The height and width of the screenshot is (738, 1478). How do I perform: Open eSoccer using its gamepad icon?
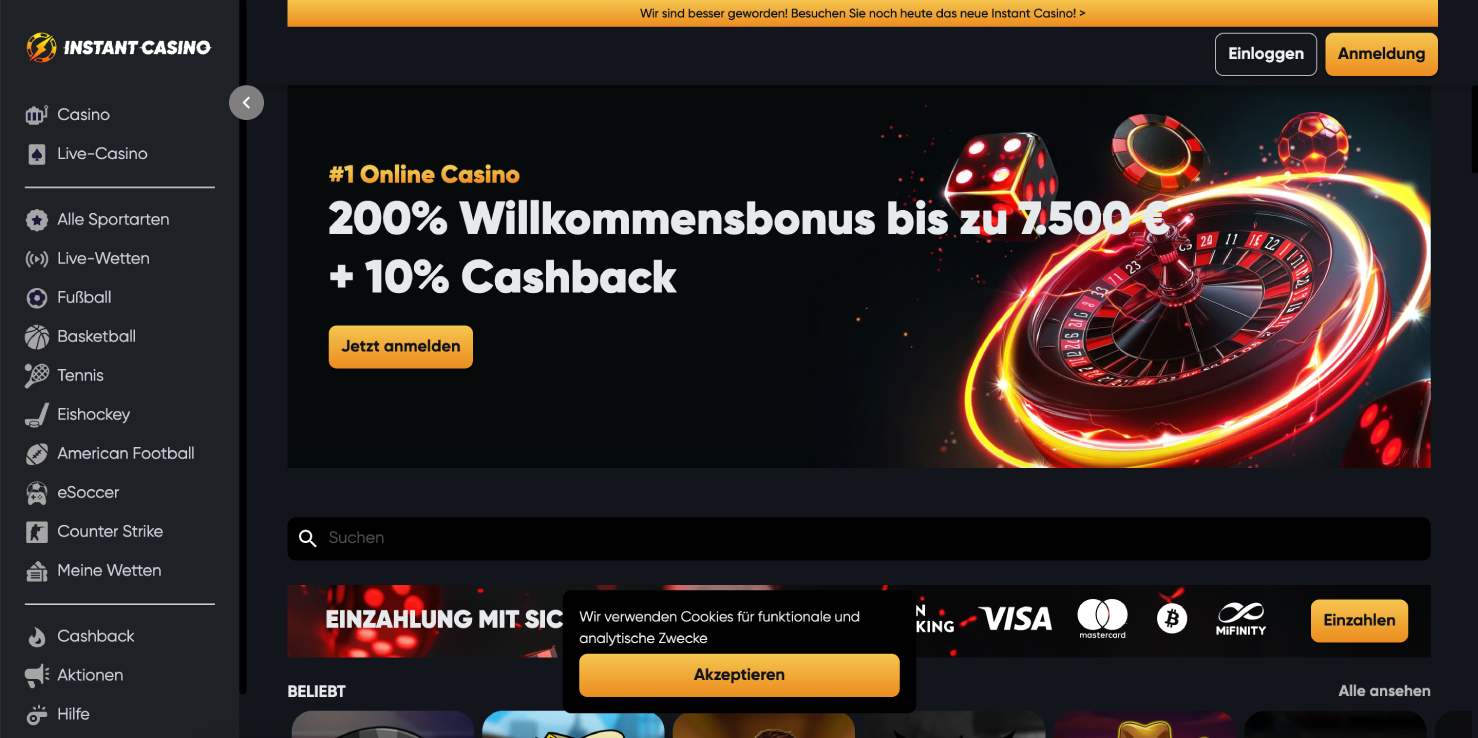pyautogui.click(x=37, y=493)
